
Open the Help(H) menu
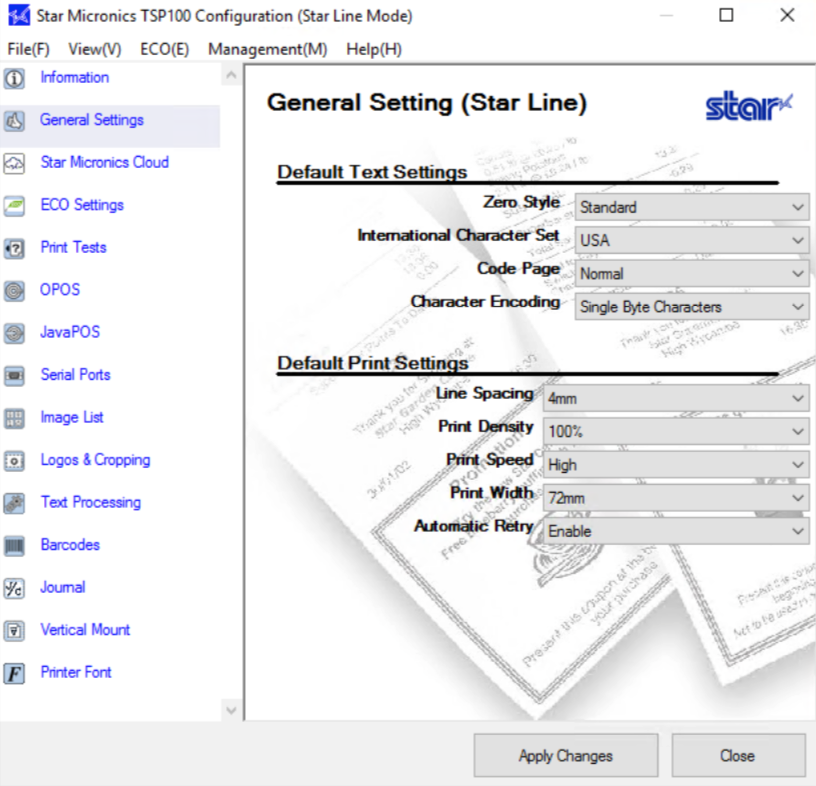[374, 49]
